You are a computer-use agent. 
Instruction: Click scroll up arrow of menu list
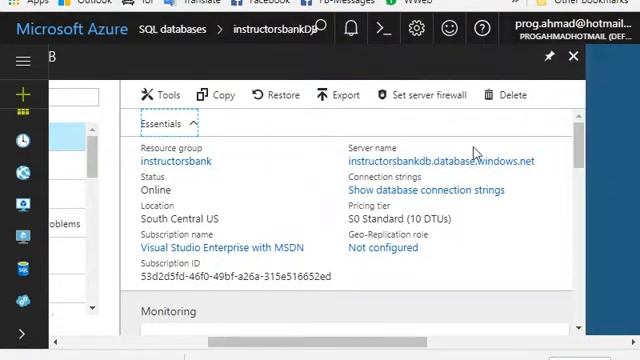click(92, 130)
